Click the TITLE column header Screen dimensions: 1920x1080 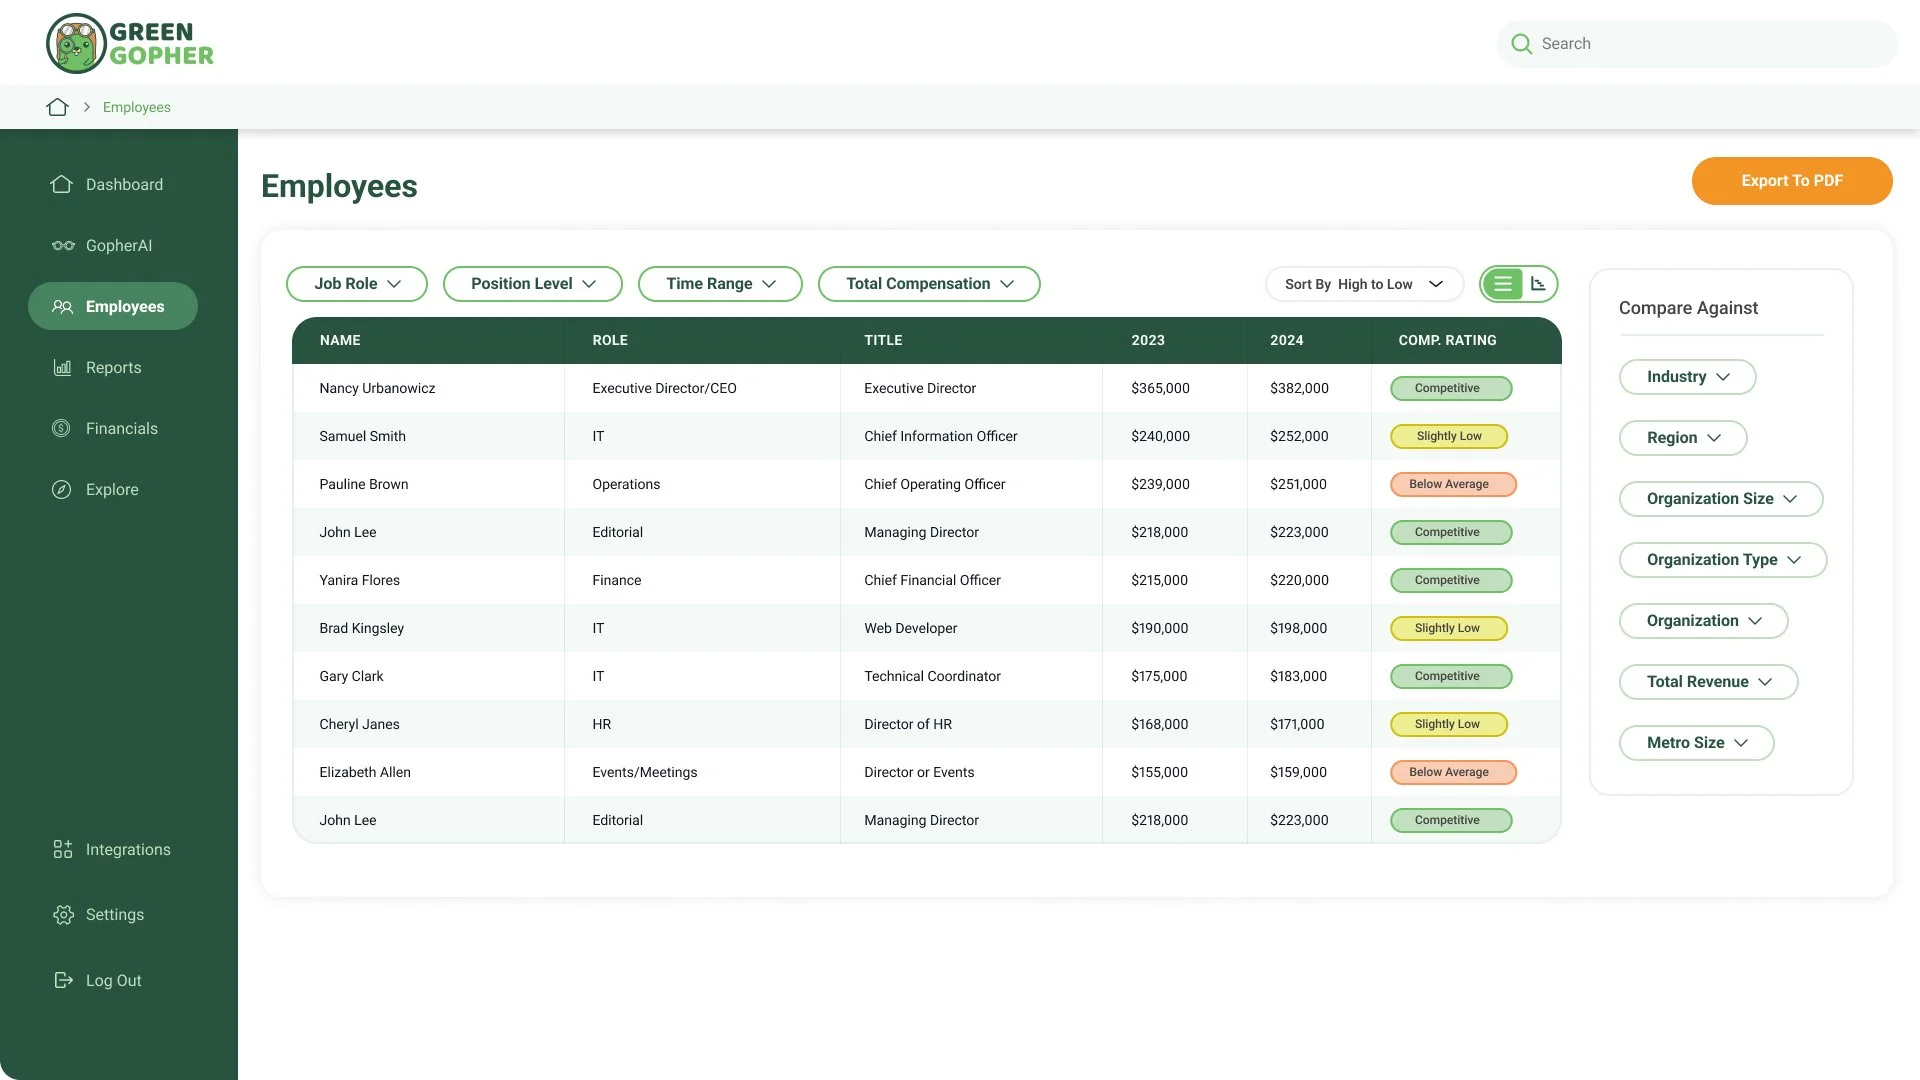click(x=883, y=341)
